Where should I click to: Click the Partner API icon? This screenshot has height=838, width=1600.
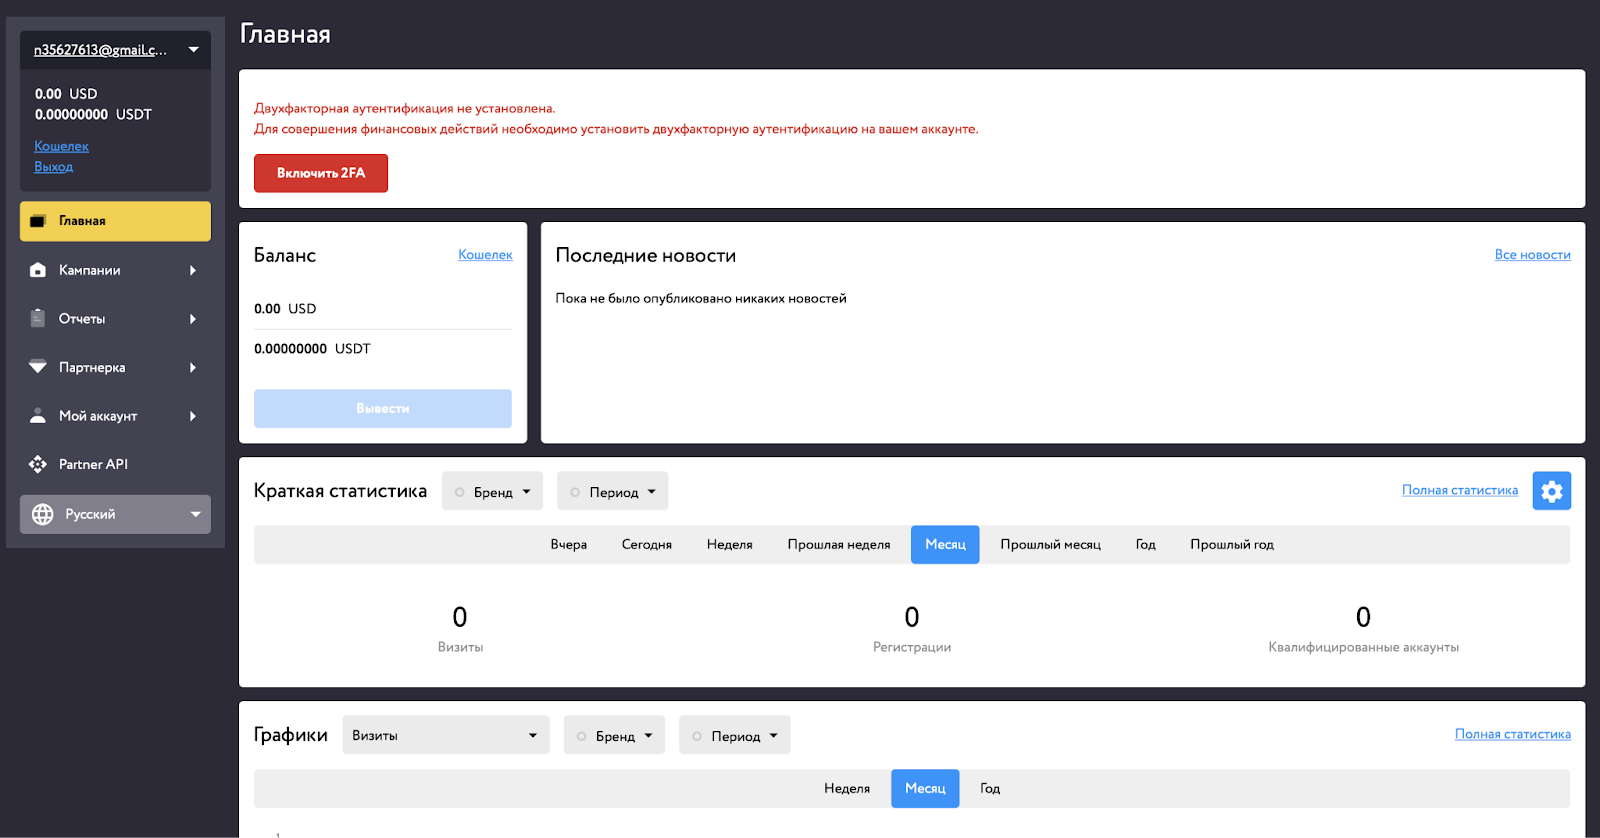click(x=38, y=464)
